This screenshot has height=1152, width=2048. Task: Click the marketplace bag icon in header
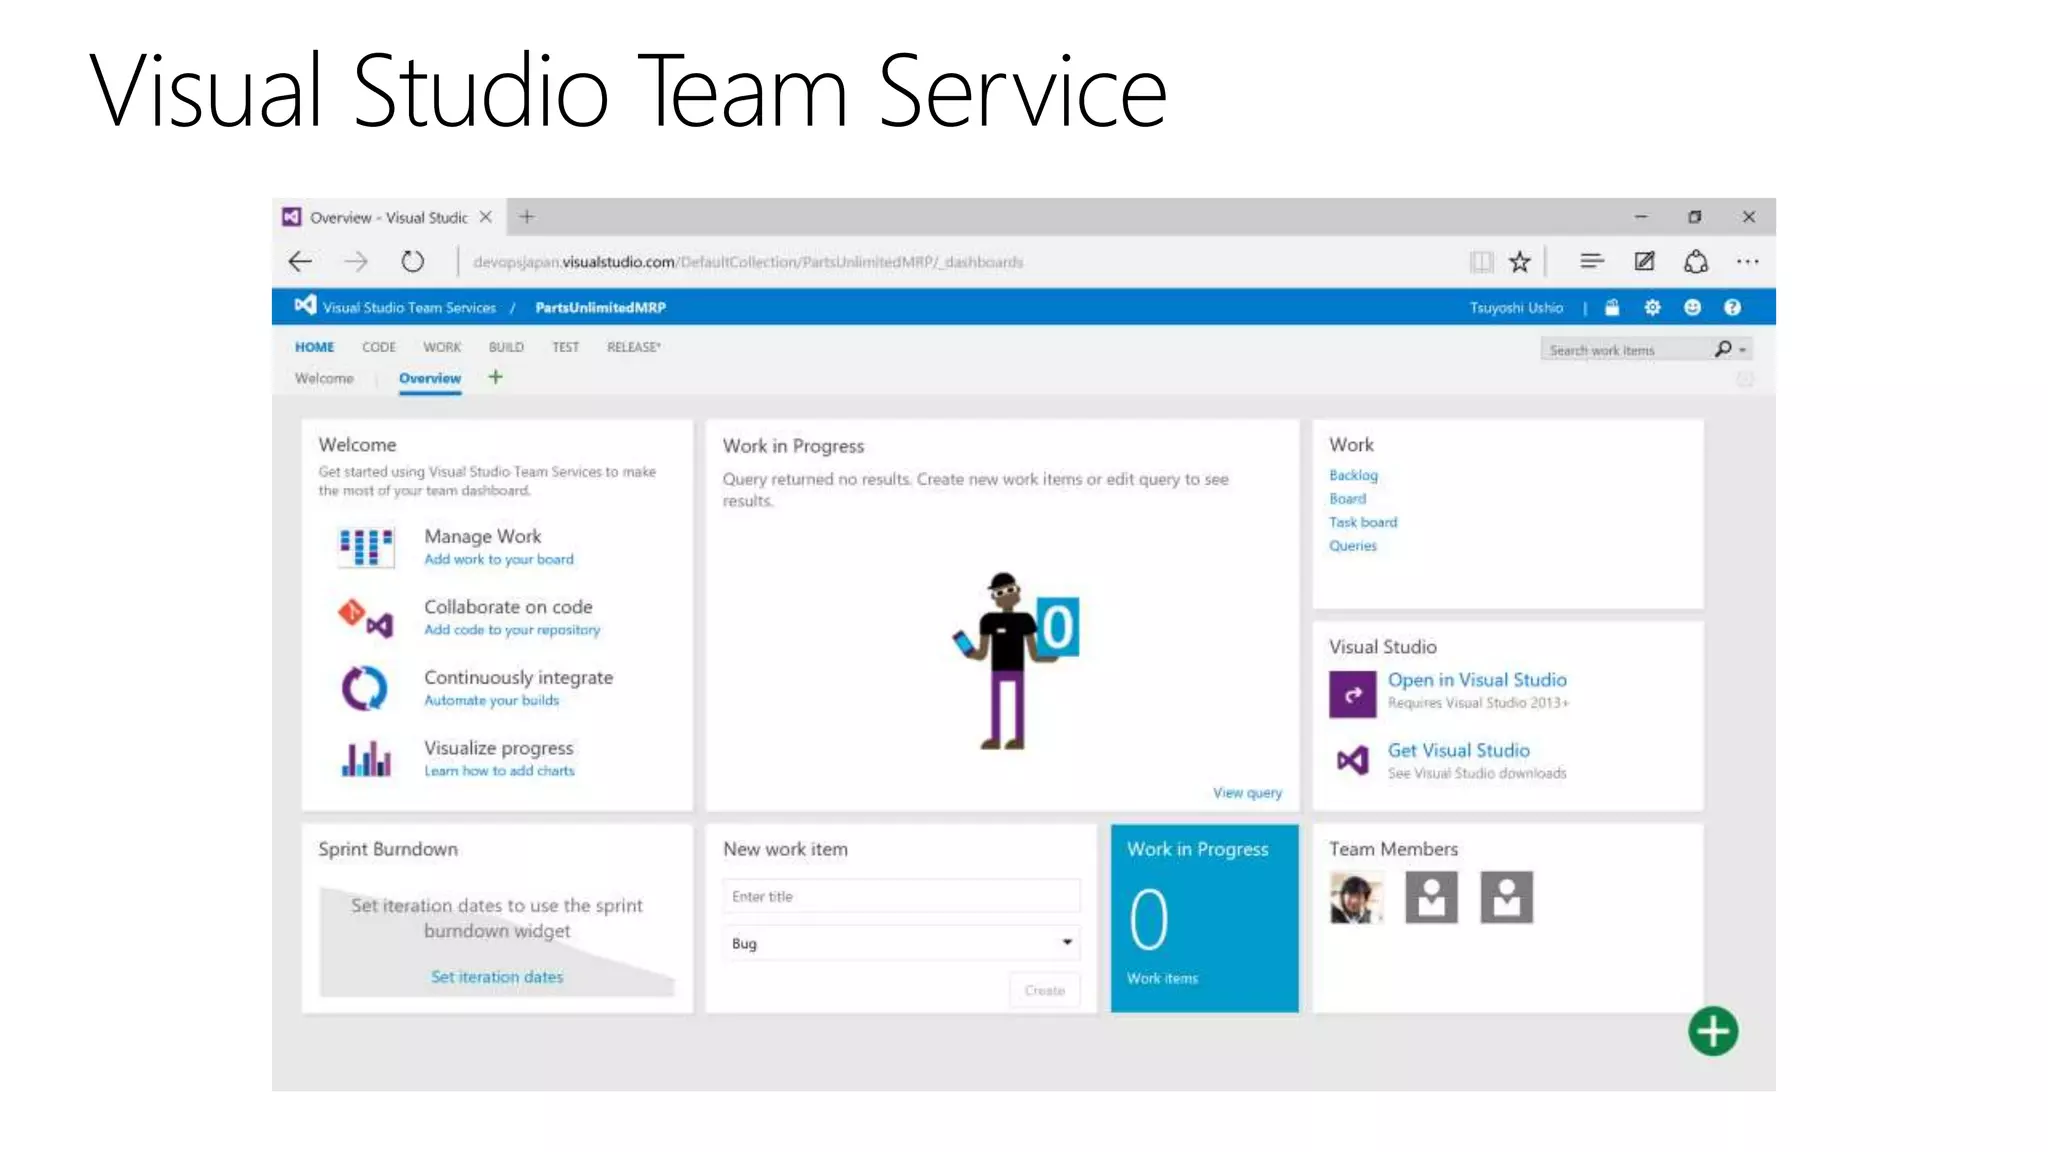1612,307
